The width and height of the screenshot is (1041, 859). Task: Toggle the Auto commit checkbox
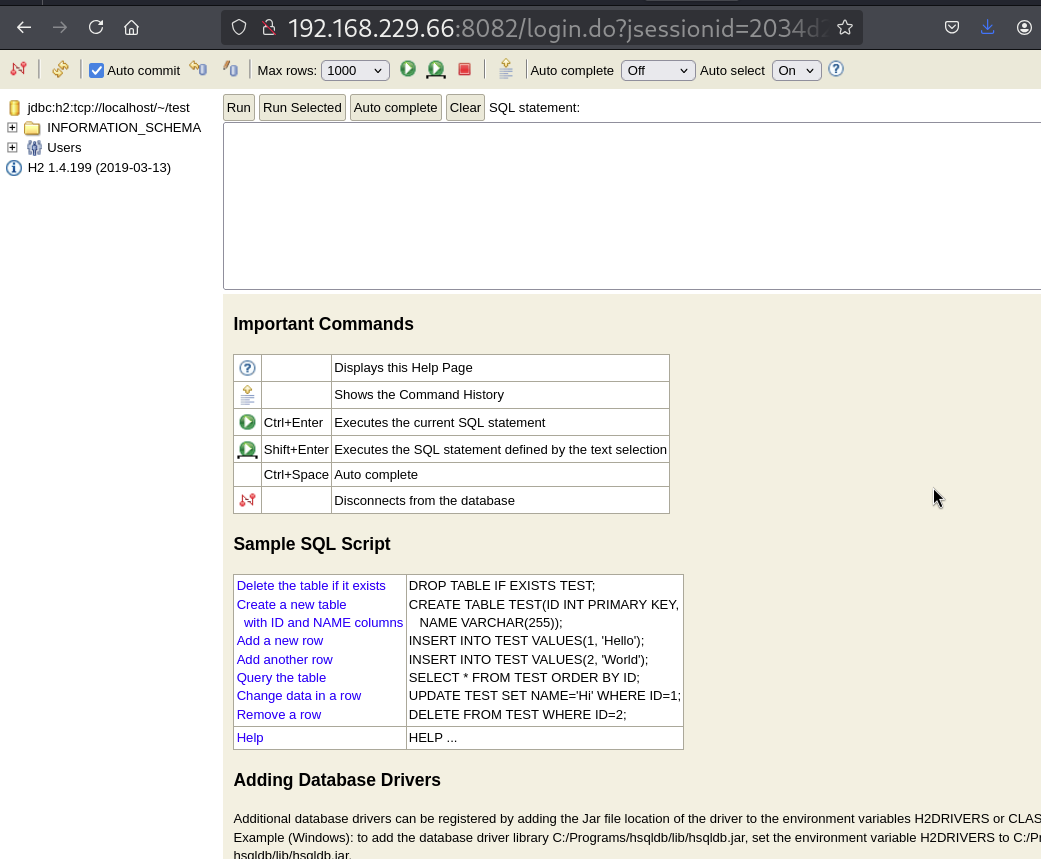tap(97, 70)
